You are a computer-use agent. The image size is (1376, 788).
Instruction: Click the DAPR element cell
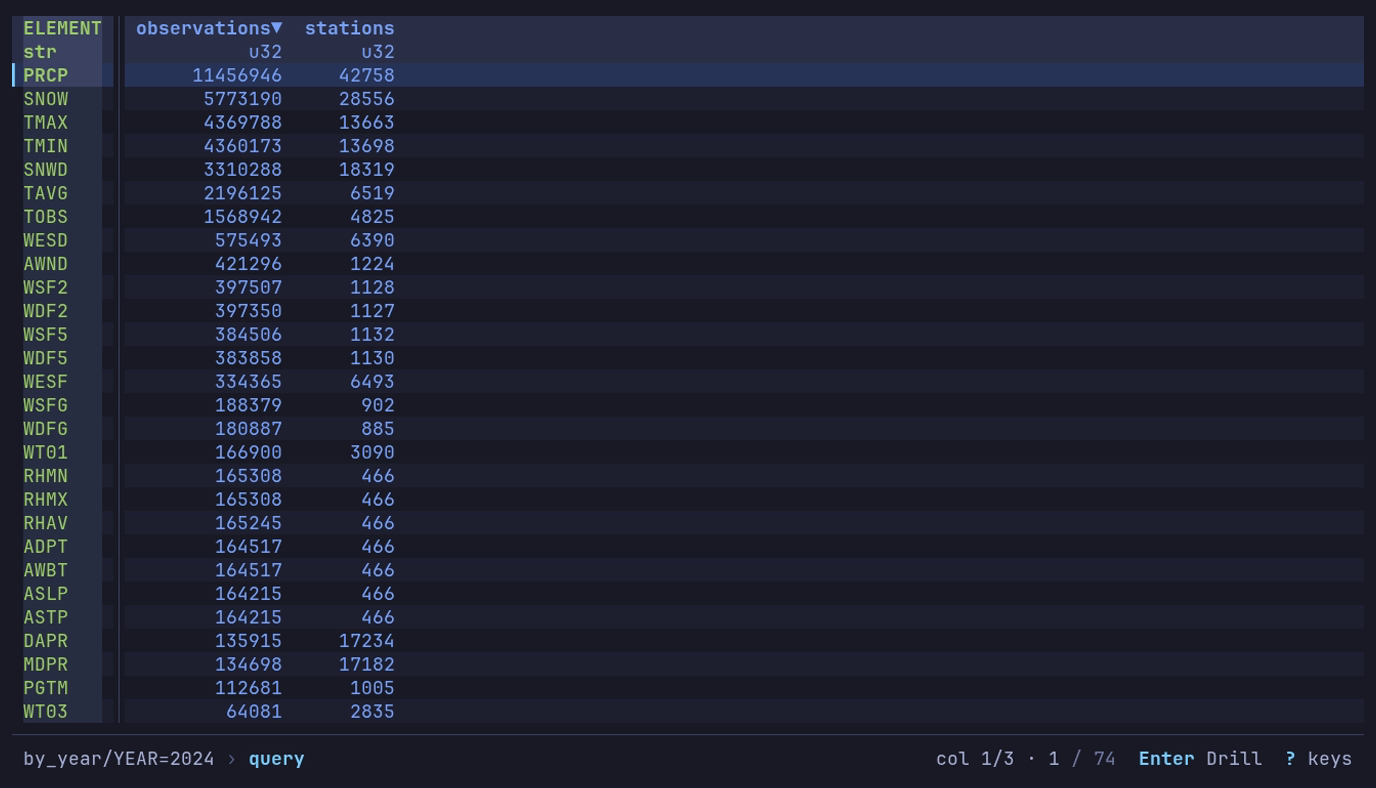[46, 641]
